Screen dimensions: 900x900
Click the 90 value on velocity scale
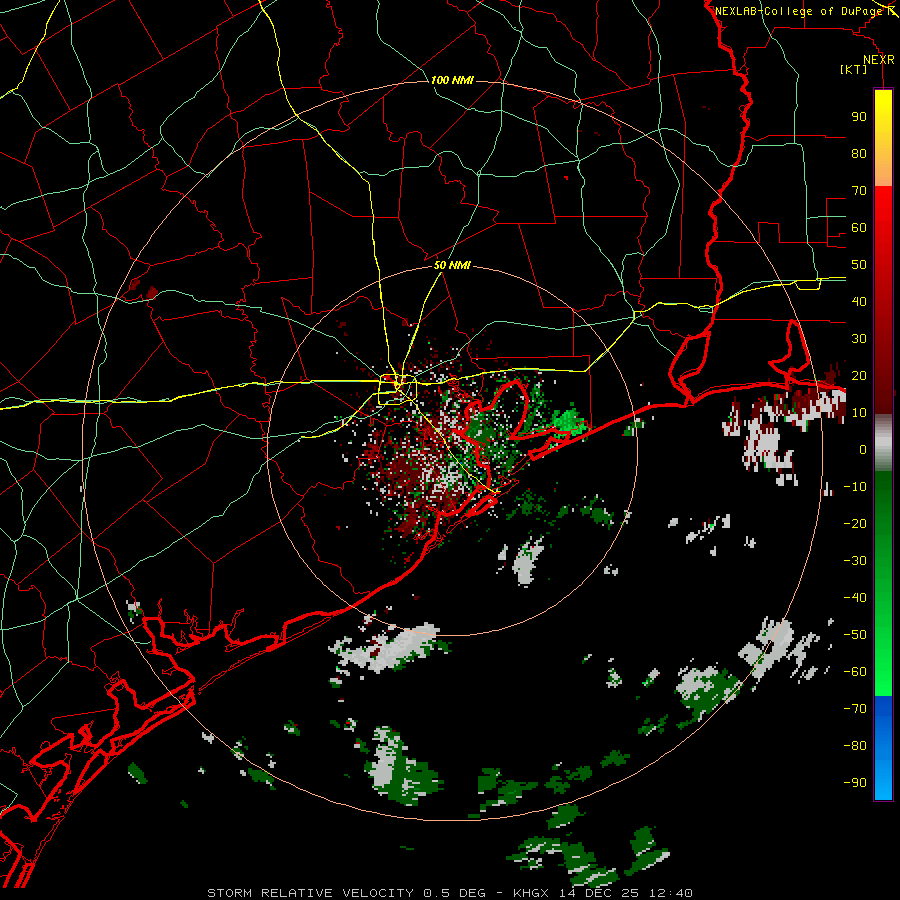pyautogui.click(x=859, y=117)
